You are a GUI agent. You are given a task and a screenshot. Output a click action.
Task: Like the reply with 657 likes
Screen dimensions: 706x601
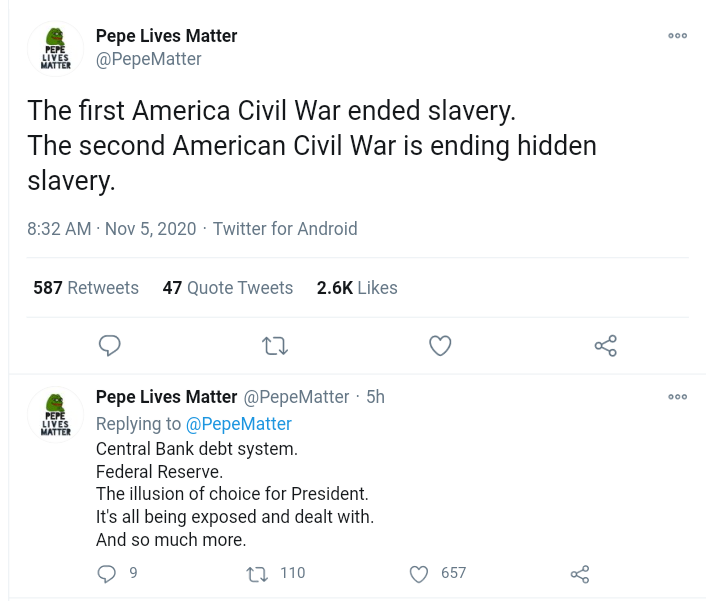click(x=420, y=573)
